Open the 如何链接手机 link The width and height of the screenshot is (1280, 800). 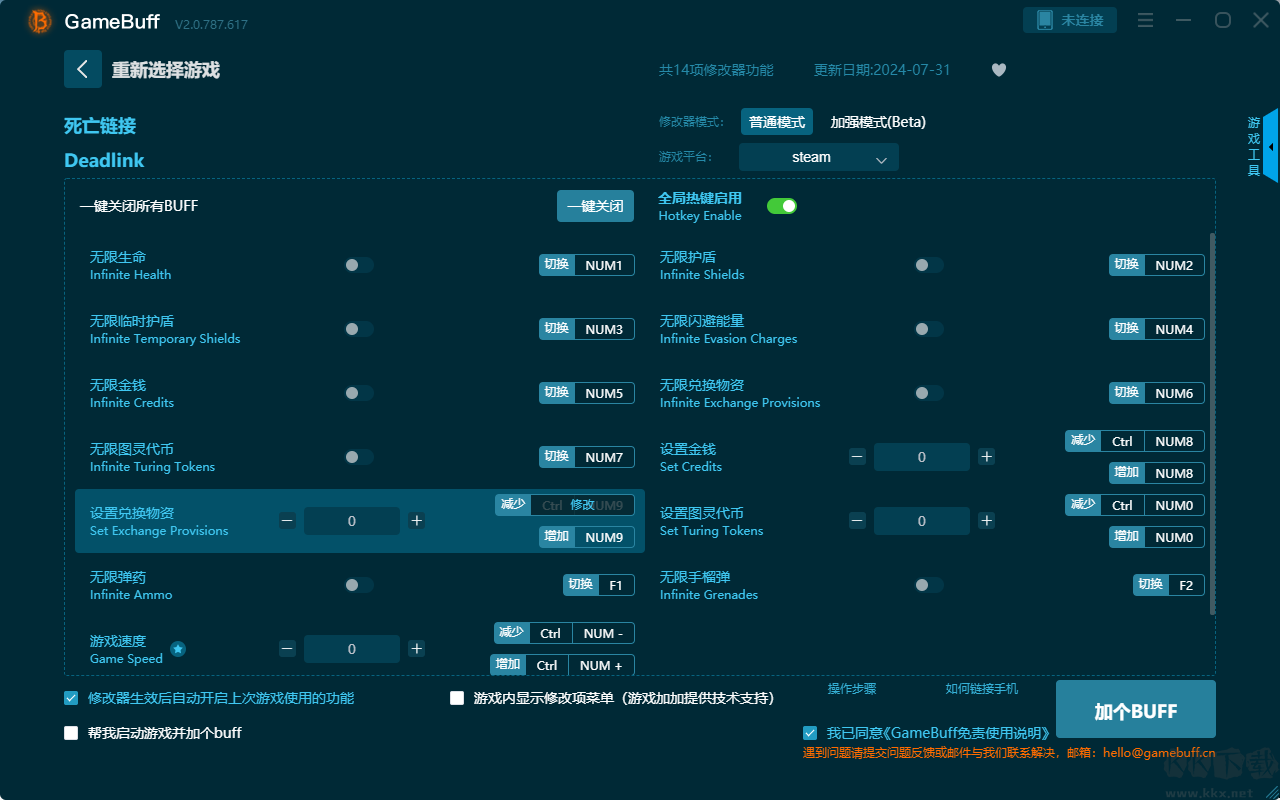982,689
